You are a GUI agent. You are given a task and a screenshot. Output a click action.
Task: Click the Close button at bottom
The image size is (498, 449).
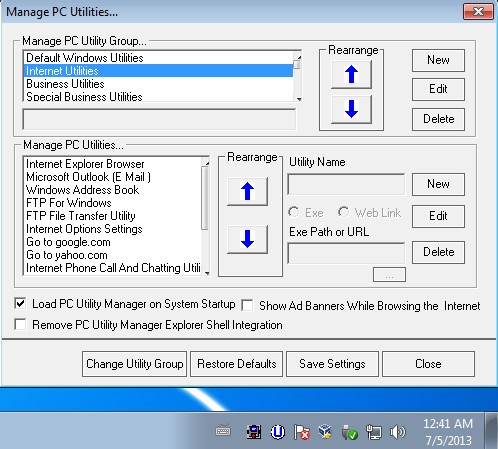[x=428, y=364]
